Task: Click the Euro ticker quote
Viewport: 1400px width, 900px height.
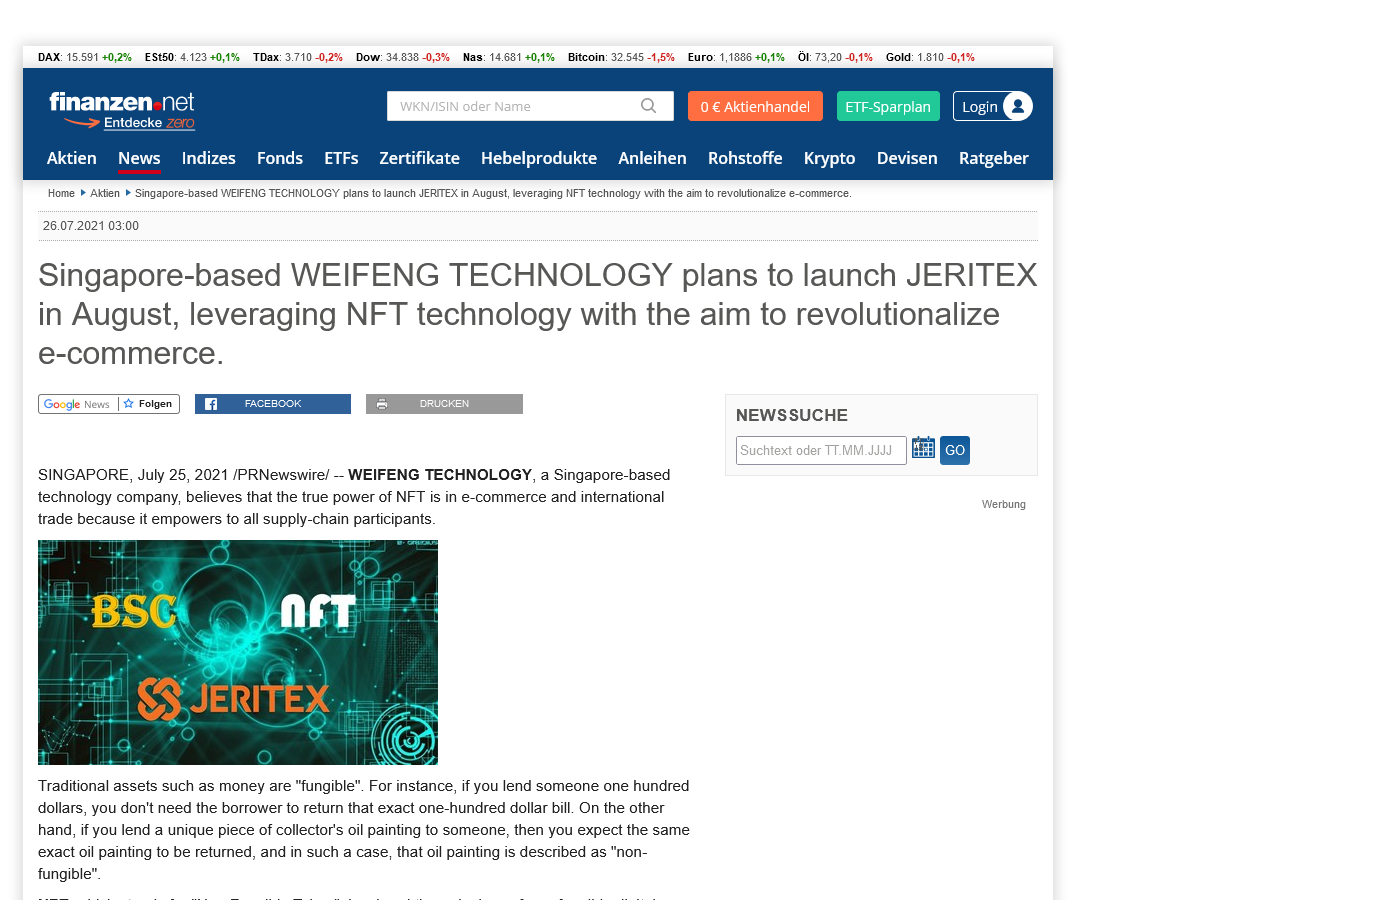Action: coord(736,57)
